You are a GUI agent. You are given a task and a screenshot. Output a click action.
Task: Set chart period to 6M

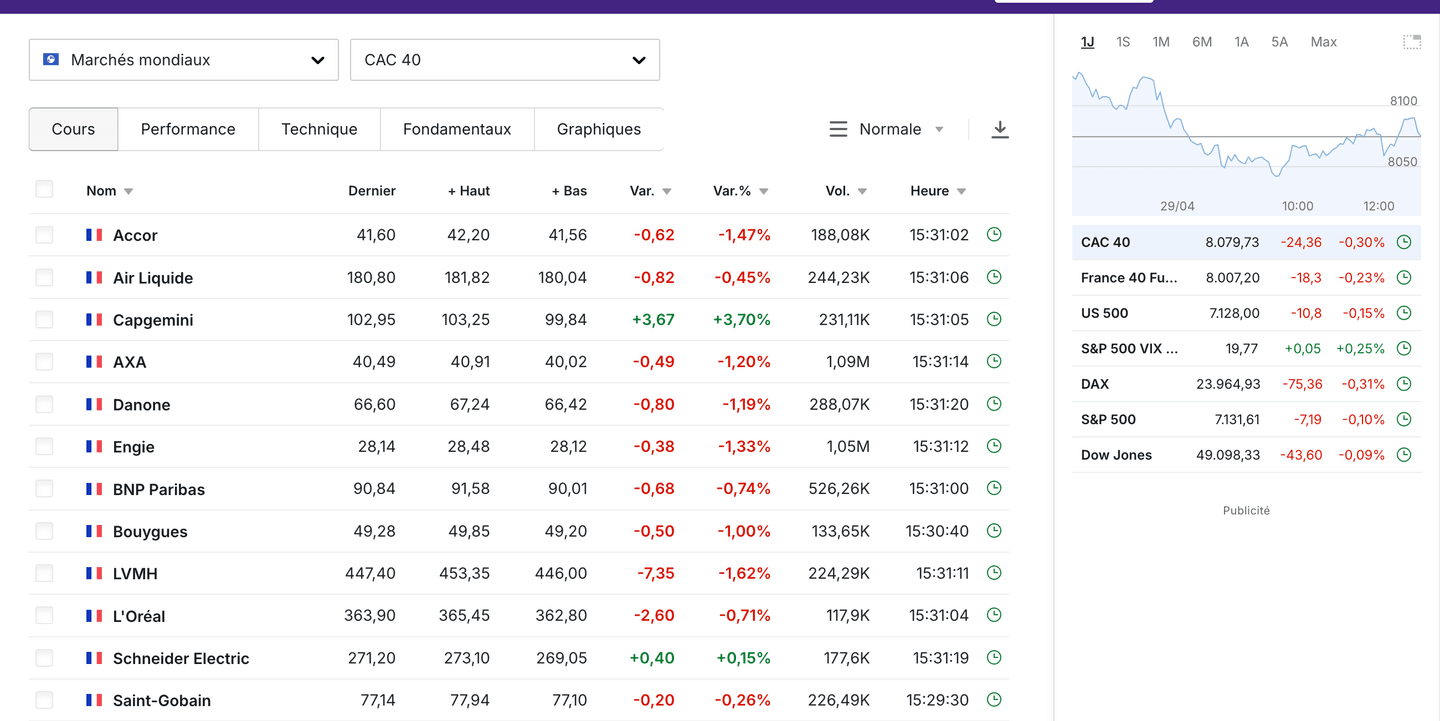[x=1202, y=42]
